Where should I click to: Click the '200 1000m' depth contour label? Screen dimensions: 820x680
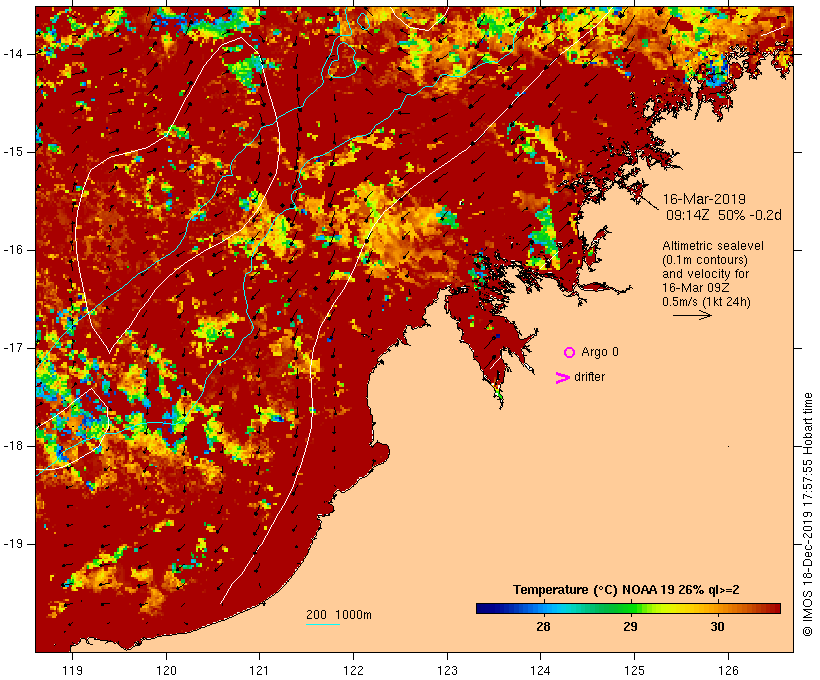339,615
